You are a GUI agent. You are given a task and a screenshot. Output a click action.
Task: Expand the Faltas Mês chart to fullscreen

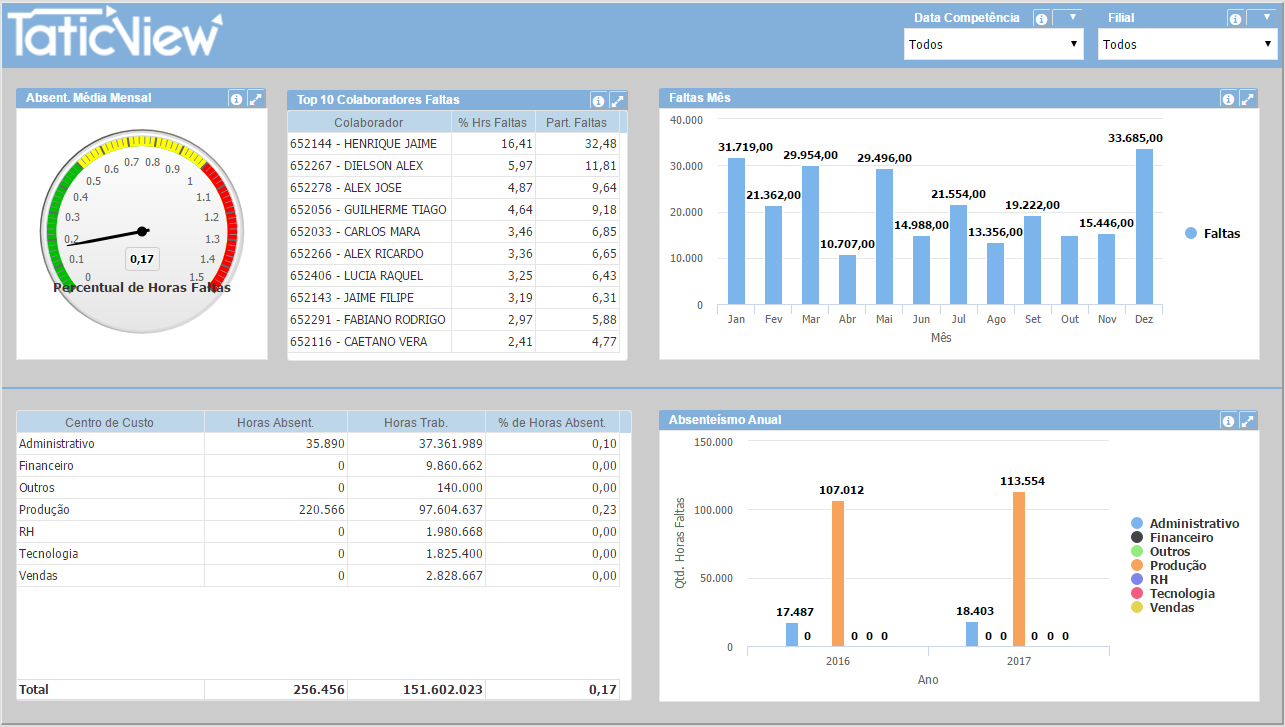tap(1247, 98)
